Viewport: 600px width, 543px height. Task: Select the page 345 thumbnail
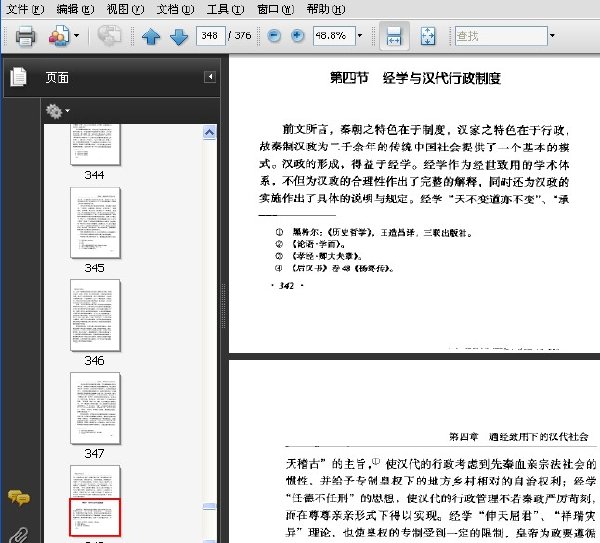[x=95, y=223]
